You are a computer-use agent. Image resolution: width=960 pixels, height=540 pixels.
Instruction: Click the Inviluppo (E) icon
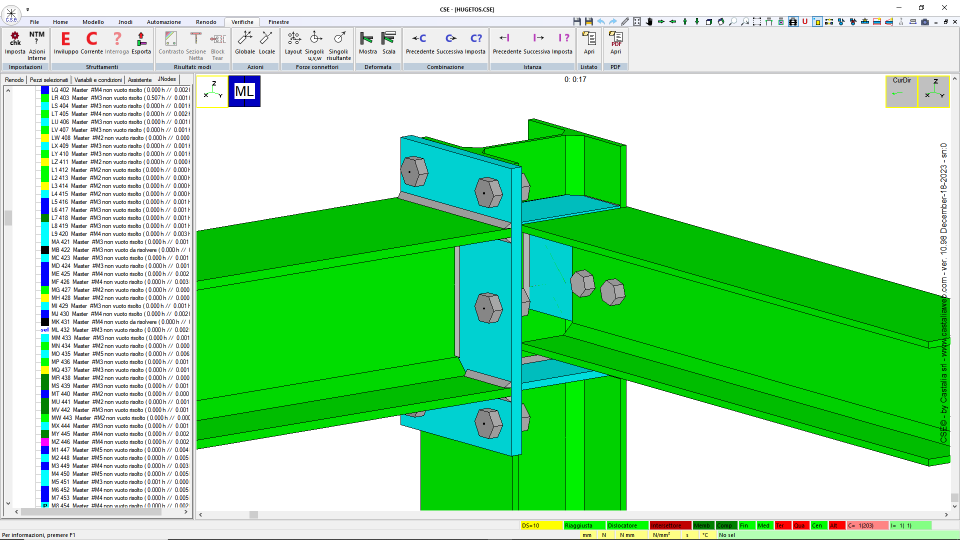66,43
